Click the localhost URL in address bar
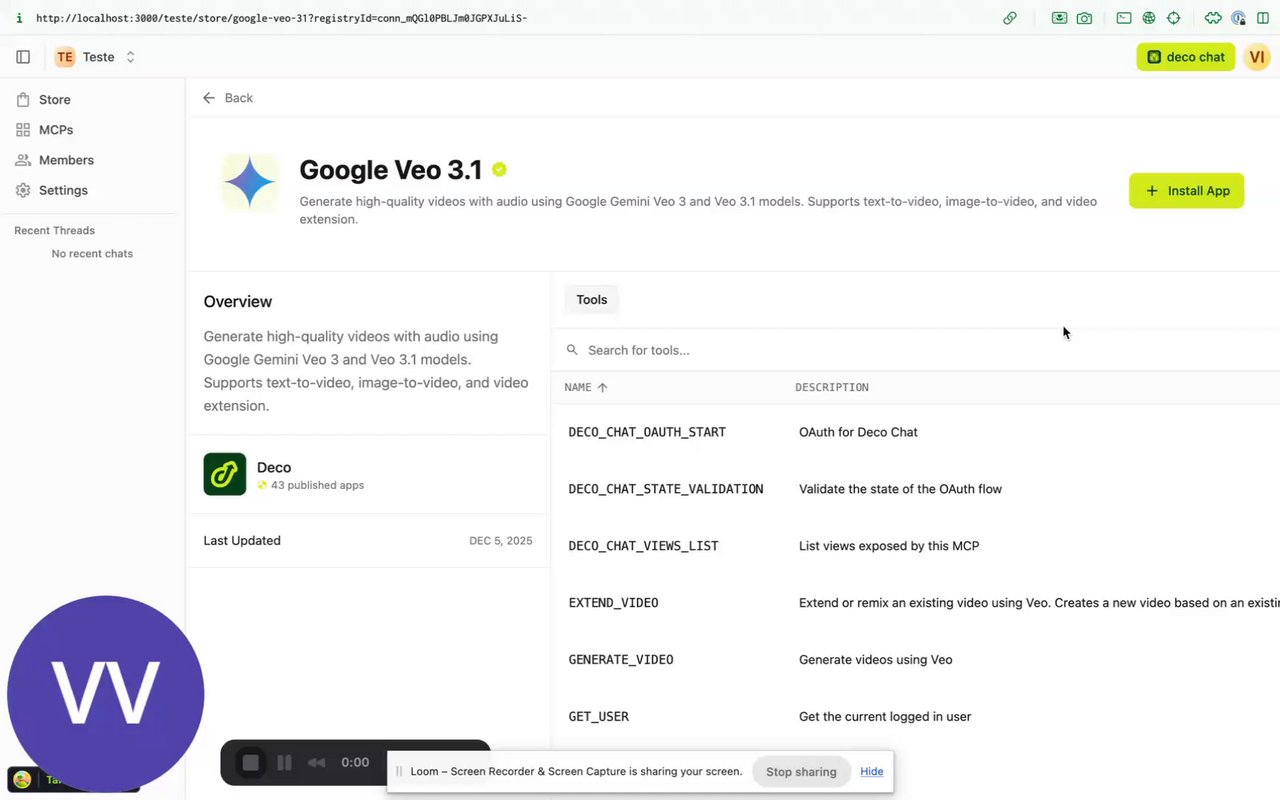1280x800 pixels. [281, 18]
